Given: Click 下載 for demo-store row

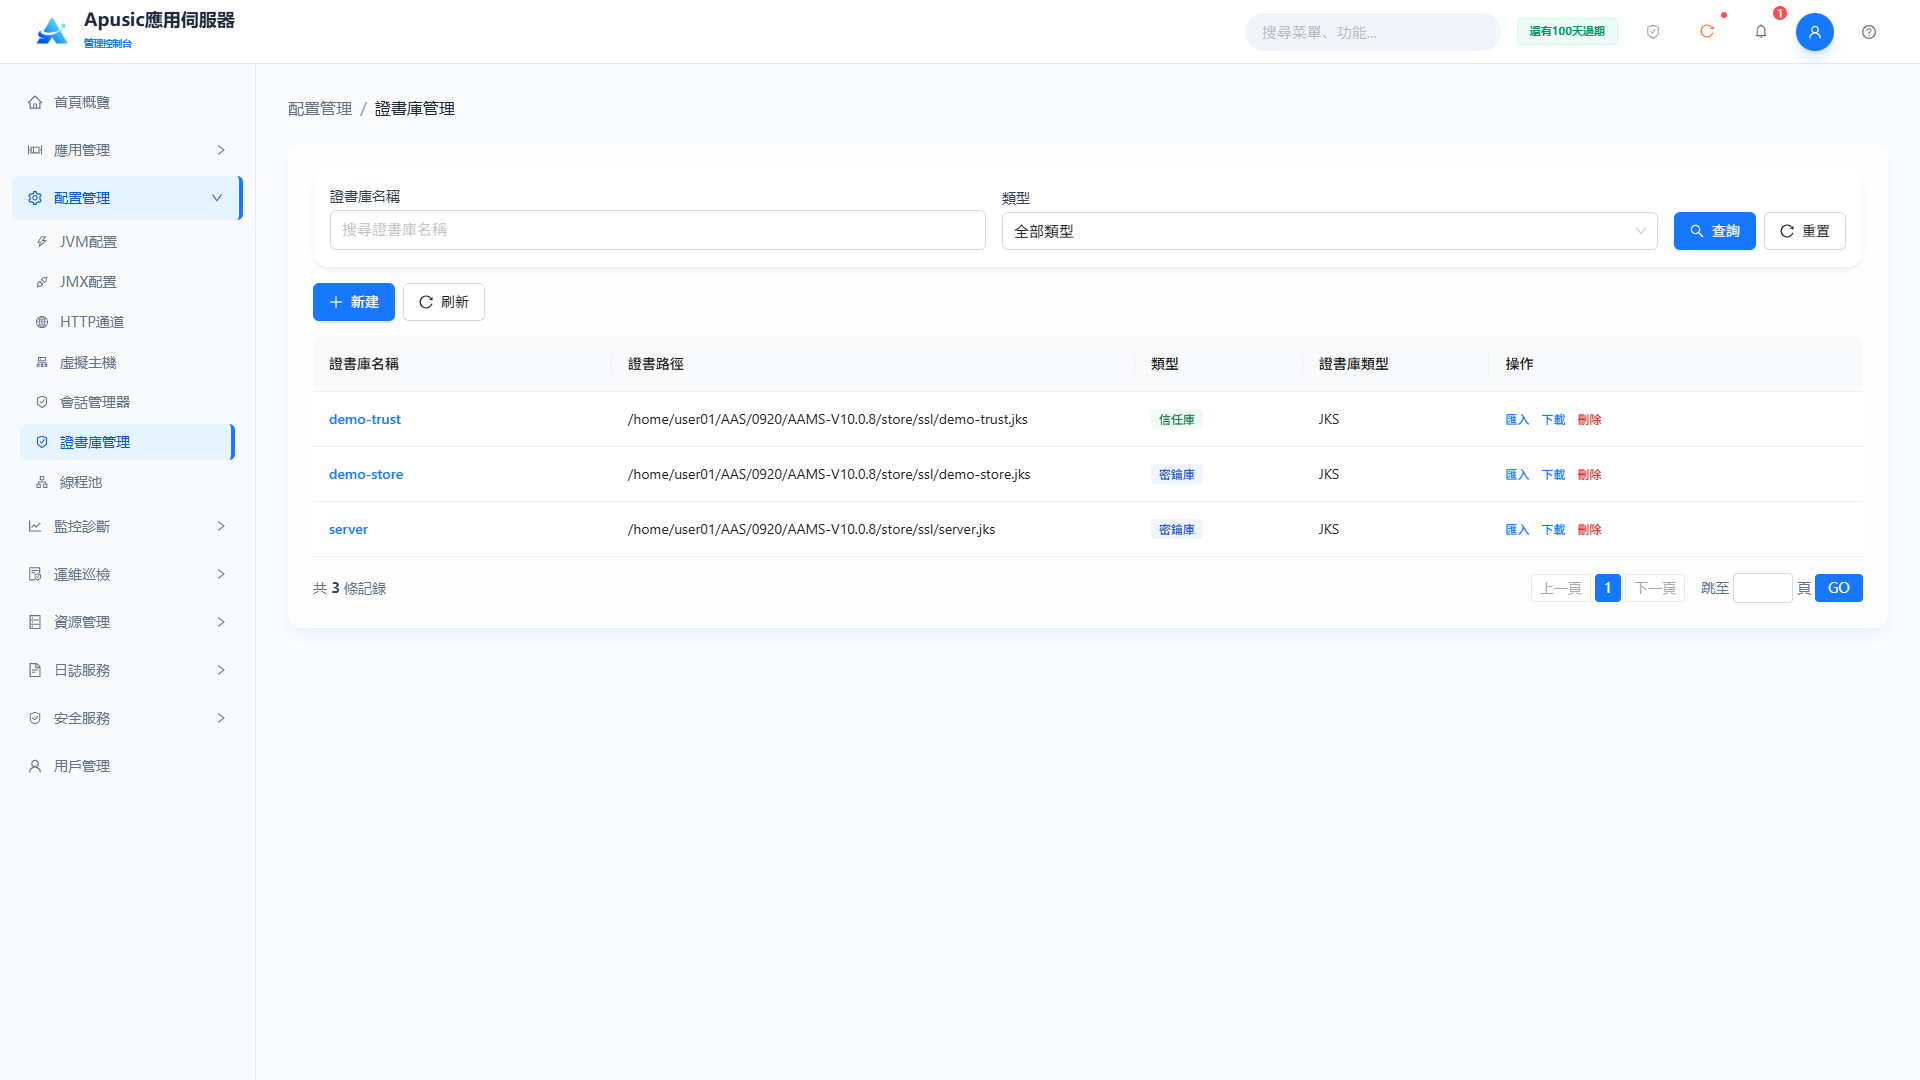Looking at the screenshot, I should [x=1553, y=475].
